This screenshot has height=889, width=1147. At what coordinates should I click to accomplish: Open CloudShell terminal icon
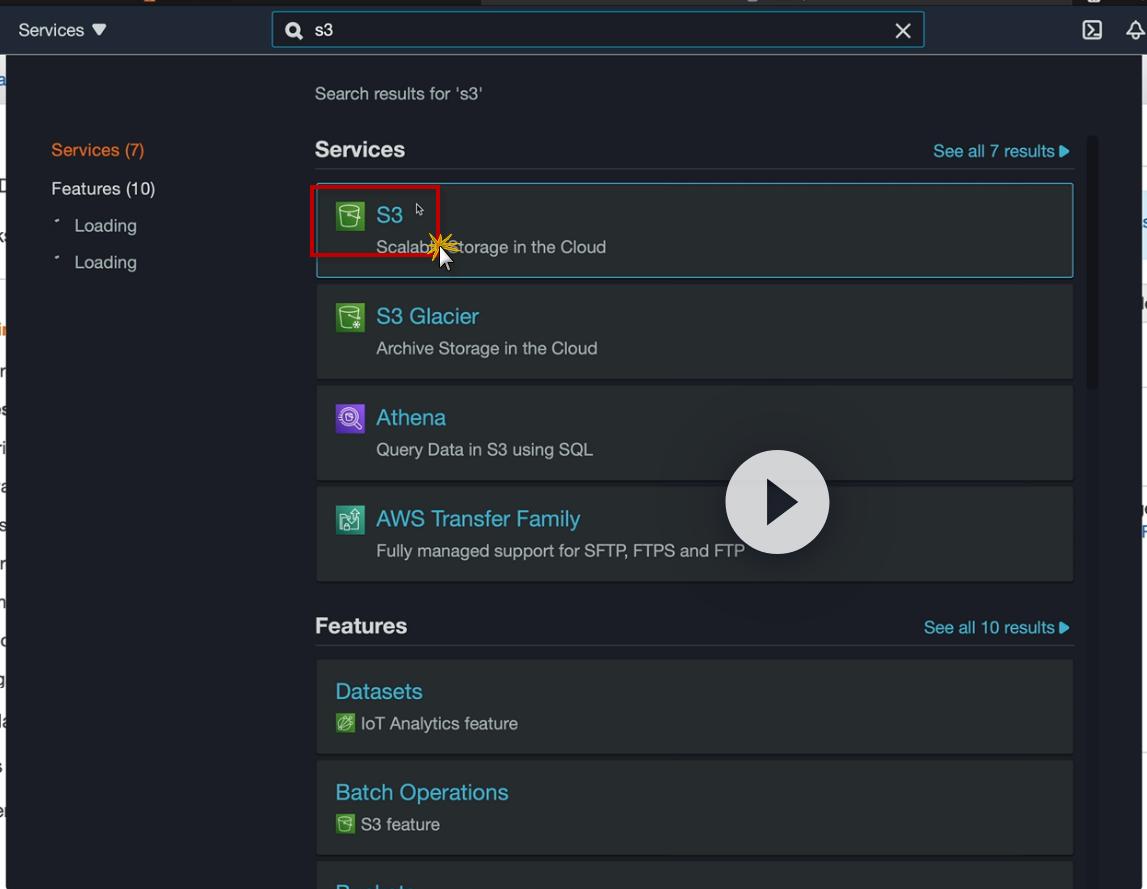click(x=1091, y=30)
